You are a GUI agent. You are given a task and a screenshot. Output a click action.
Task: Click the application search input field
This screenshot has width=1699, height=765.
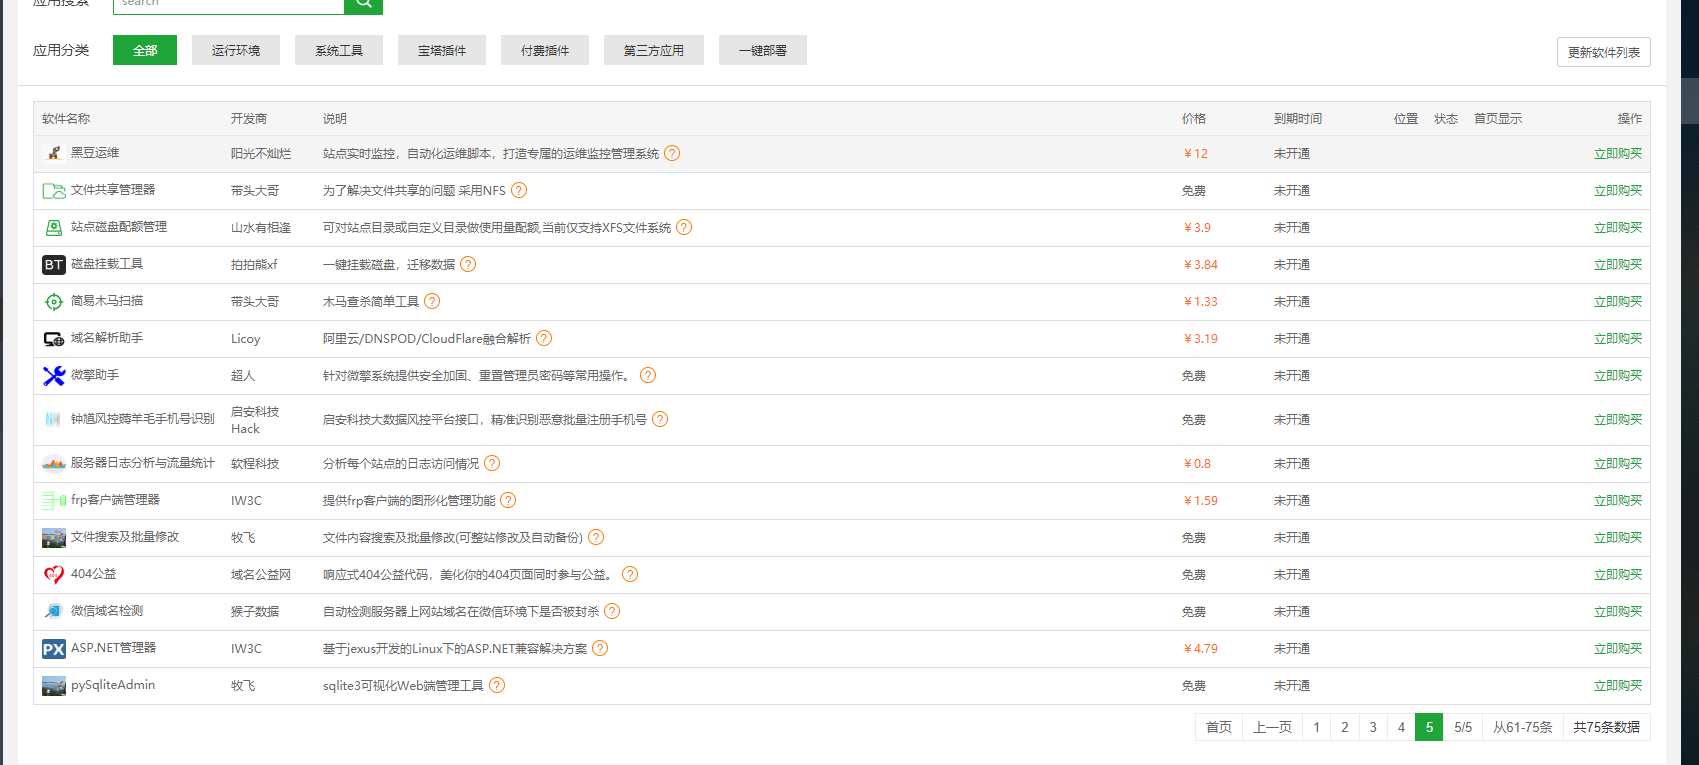[x=228, y=4]
